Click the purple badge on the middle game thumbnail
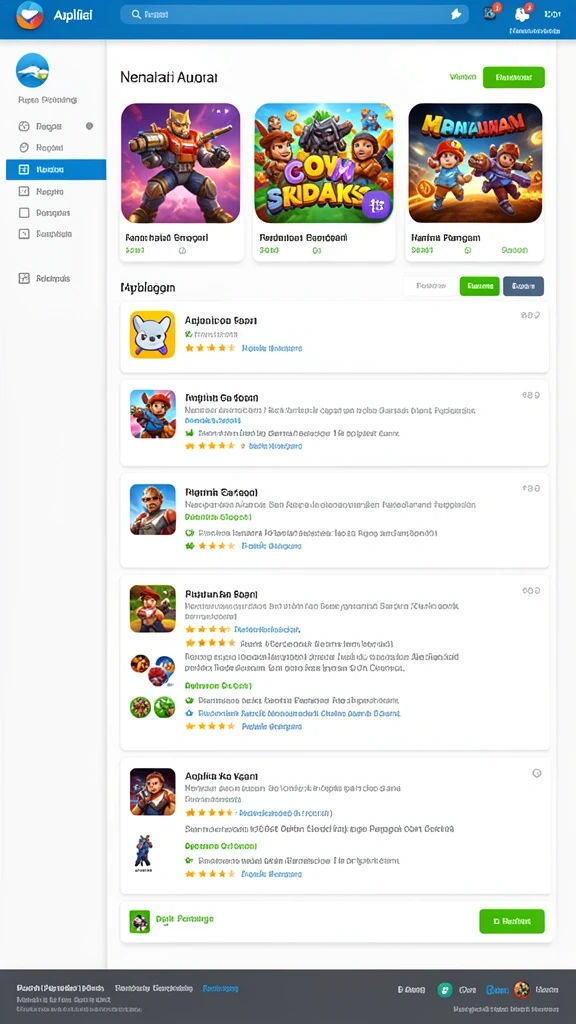 tap(376, 205)
